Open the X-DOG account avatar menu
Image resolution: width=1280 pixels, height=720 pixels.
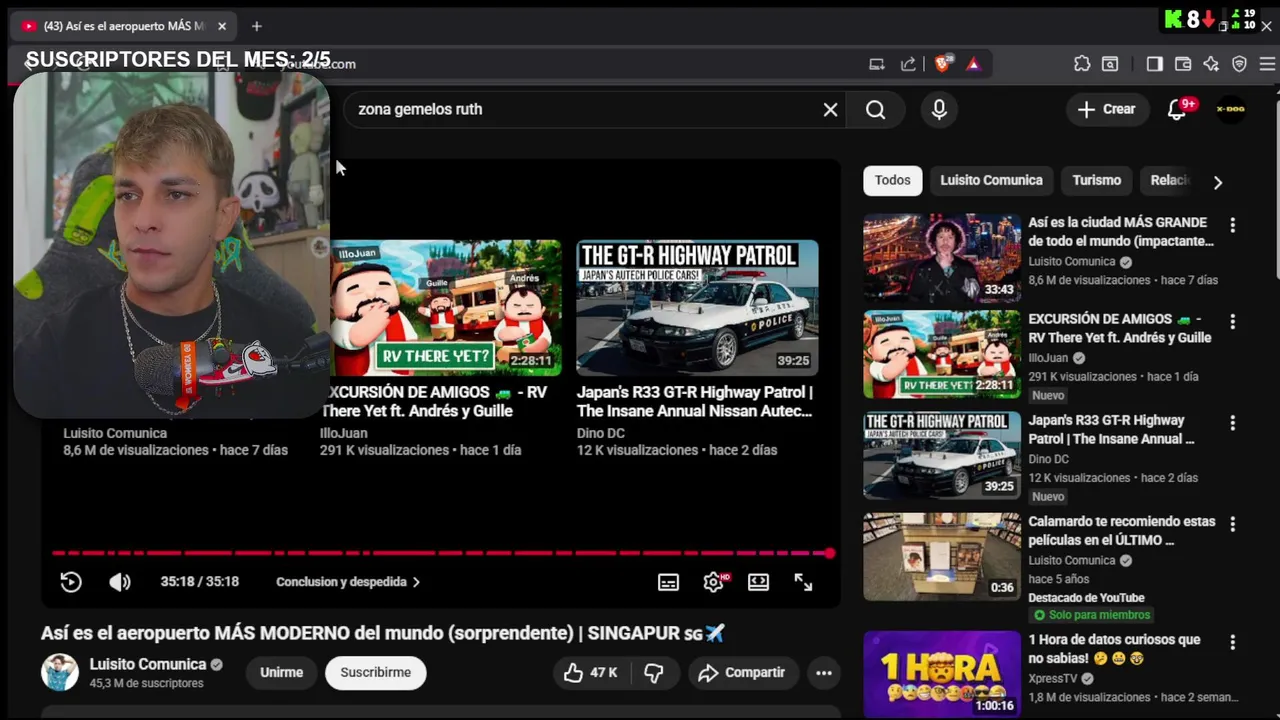(x=1231, y=110)
